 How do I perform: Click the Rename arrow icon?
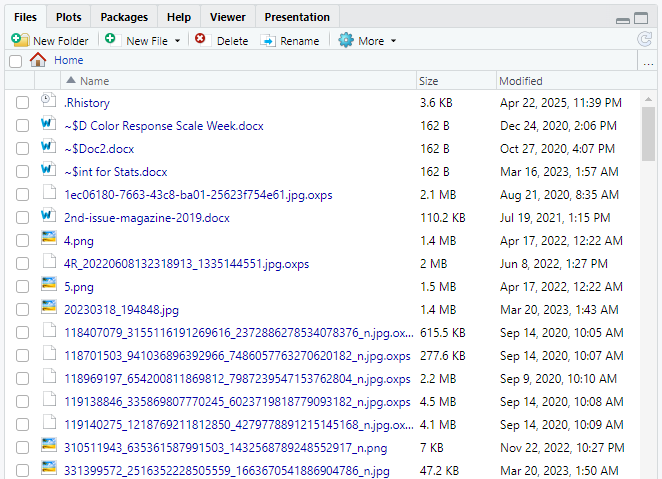click(268, 41)
